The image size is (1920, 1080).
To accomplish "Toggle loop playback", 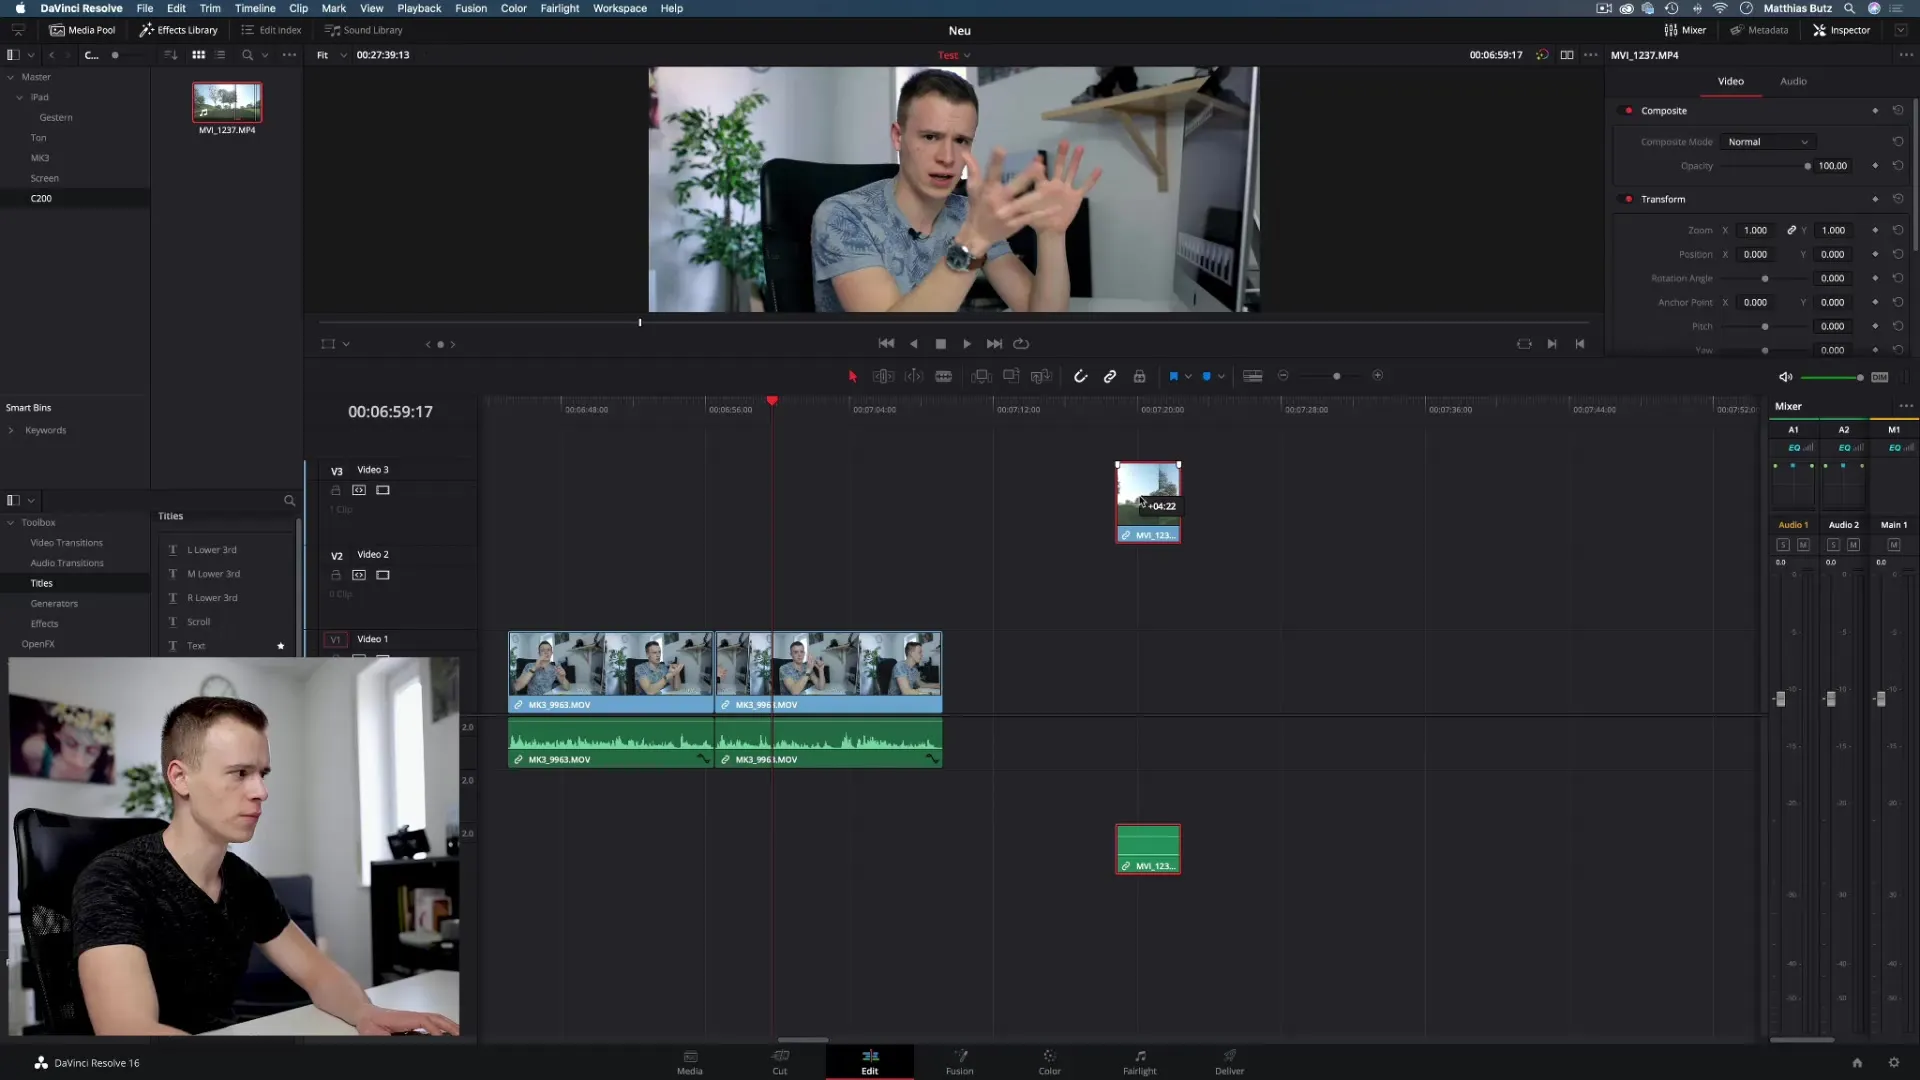I will coord(1021,344).
